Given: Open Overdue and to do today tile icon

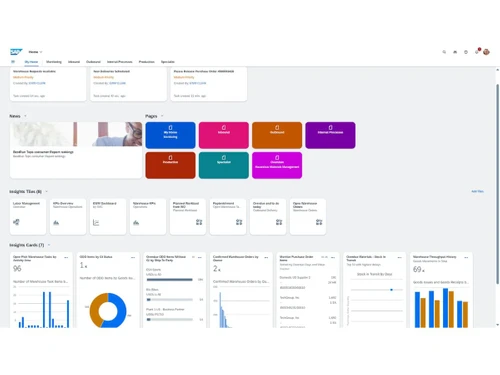Looking at the screenshot, I should pyautogui.click(x=279, y=222).
